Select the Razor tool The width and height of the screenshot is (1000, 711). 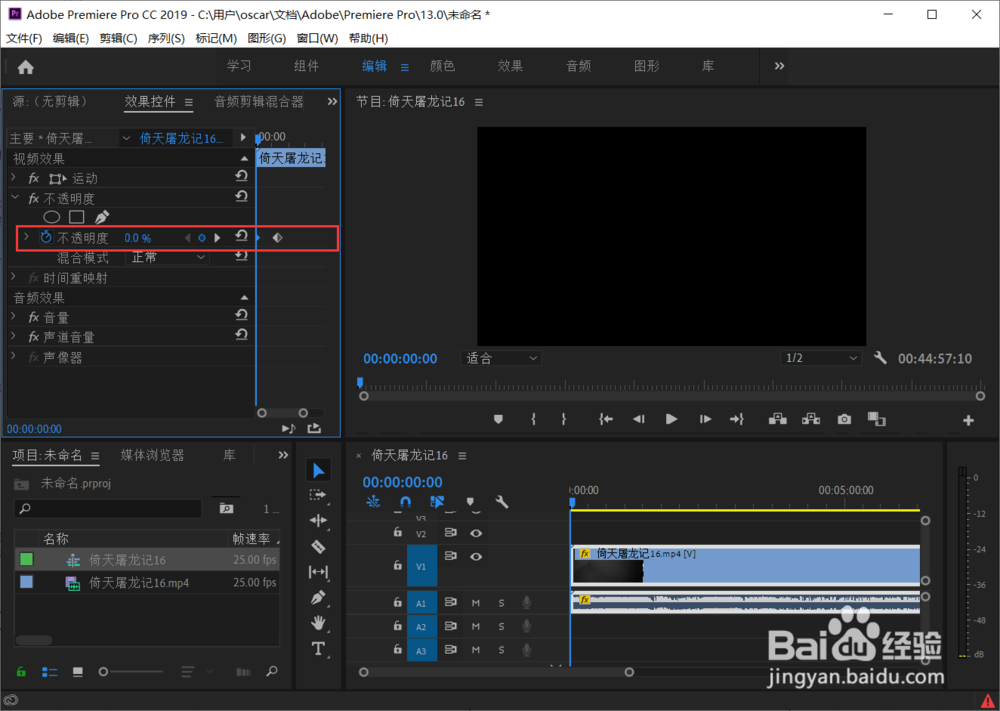[318, 546]
